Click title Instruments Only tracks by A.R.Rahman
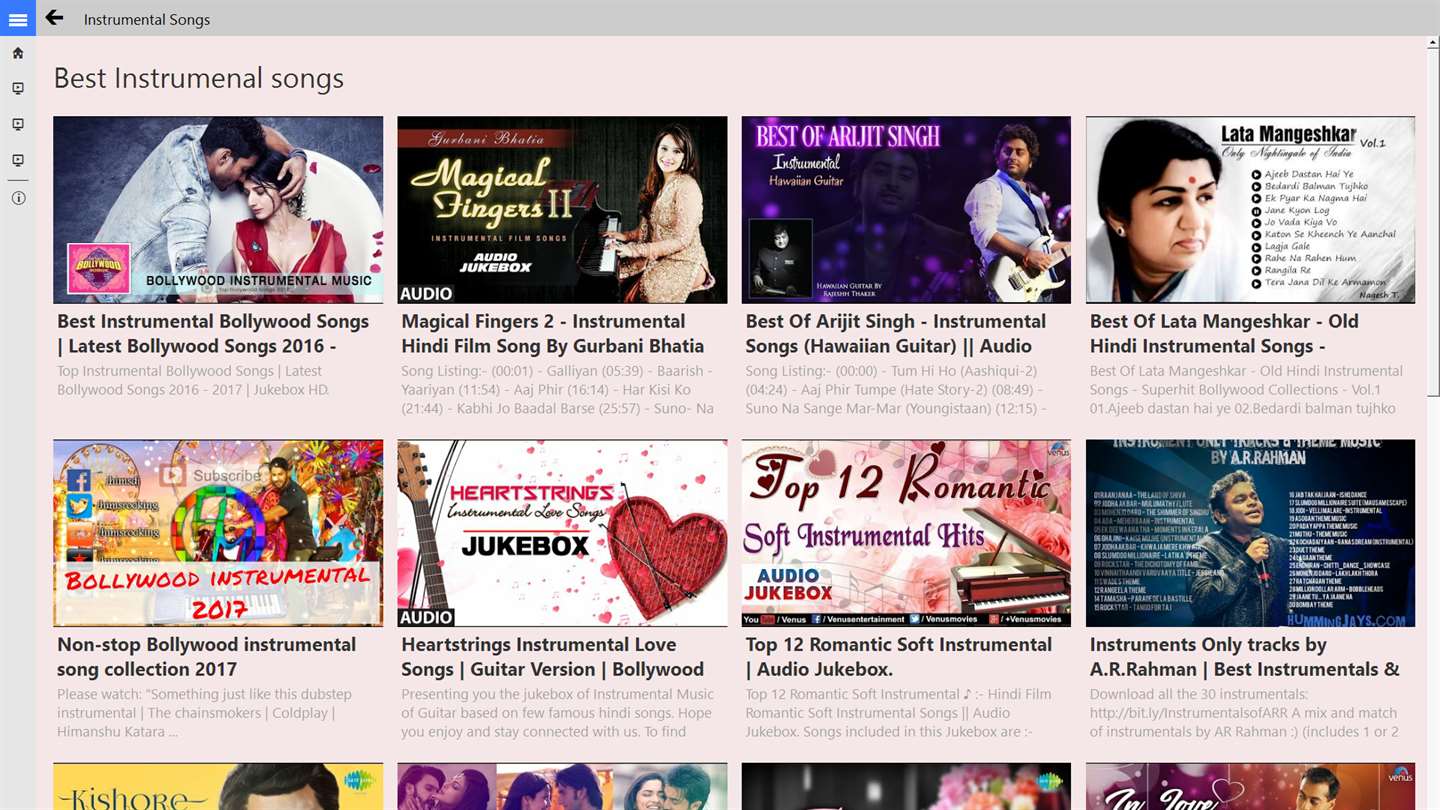The width and height of the screenshot is (1440, 810). point(1245,657)
